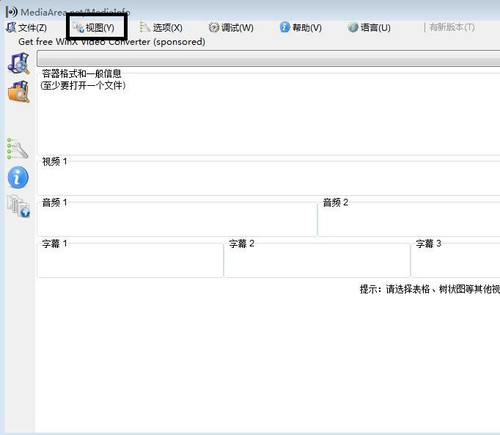Click the options wrench sidebar icon
The image size is (500, 435).
point(18,149)
